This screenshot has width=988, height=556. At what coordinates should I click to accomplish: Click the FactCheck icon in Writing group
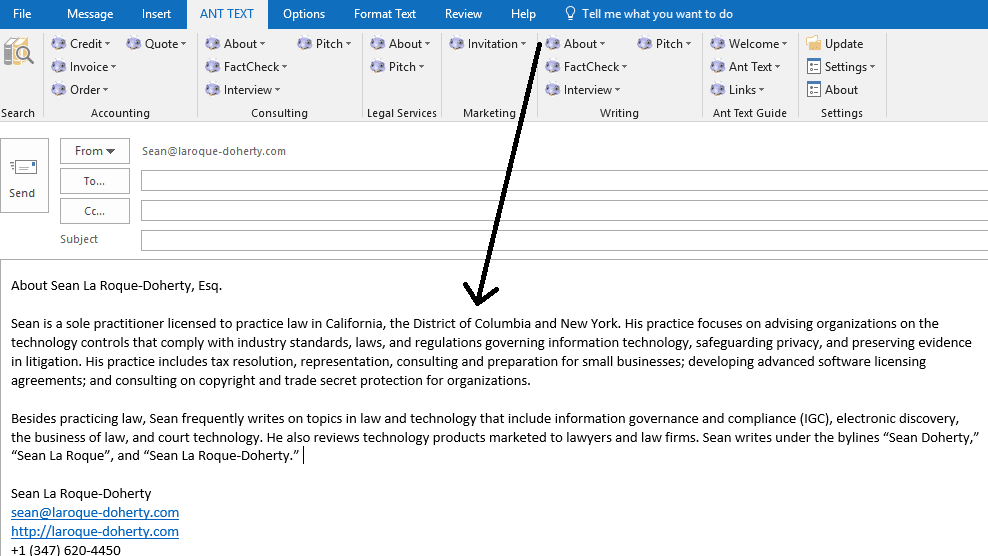[x=553, y=66]
